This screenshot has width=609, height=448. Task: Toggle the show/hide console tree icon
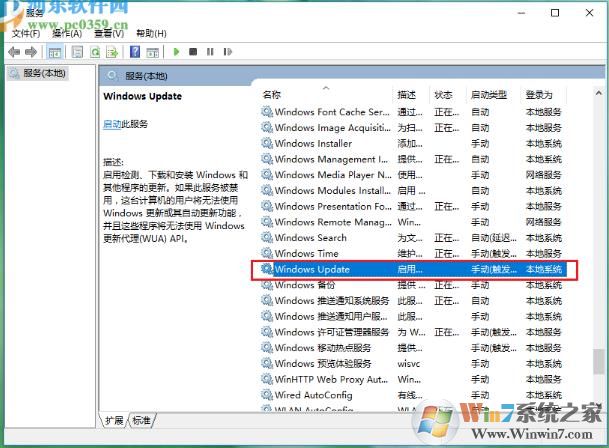click(54, 52)
